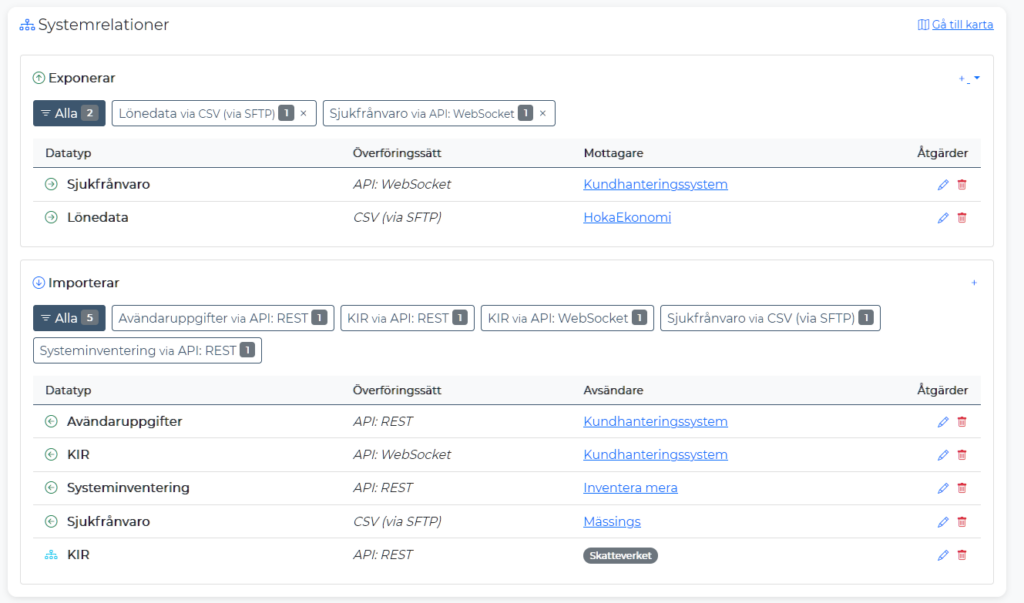
Task: Select the Alla filter in Exponerar
Action: (69, 113)
